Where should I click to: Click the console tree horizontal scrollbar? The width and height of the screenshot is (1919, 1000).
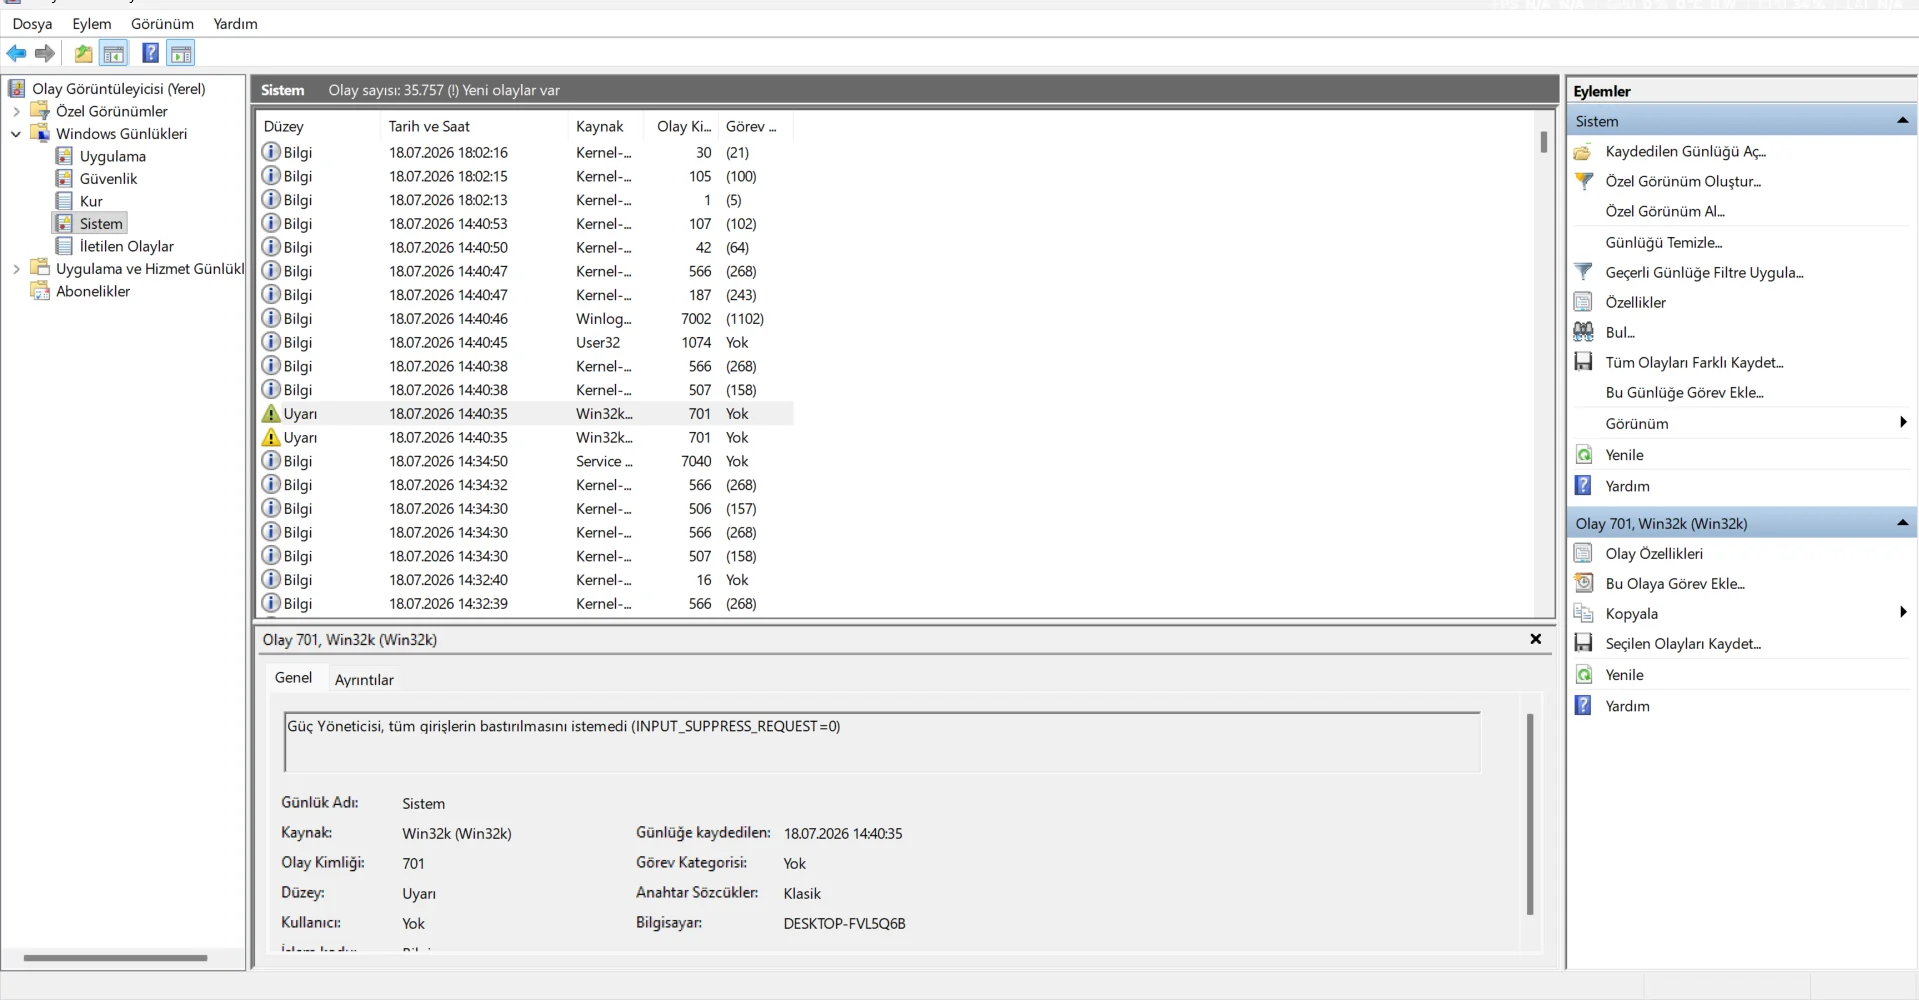point(115,958)
